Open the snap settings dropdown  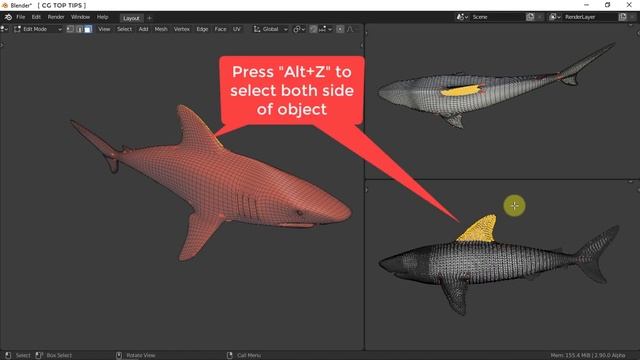[326, 29]
